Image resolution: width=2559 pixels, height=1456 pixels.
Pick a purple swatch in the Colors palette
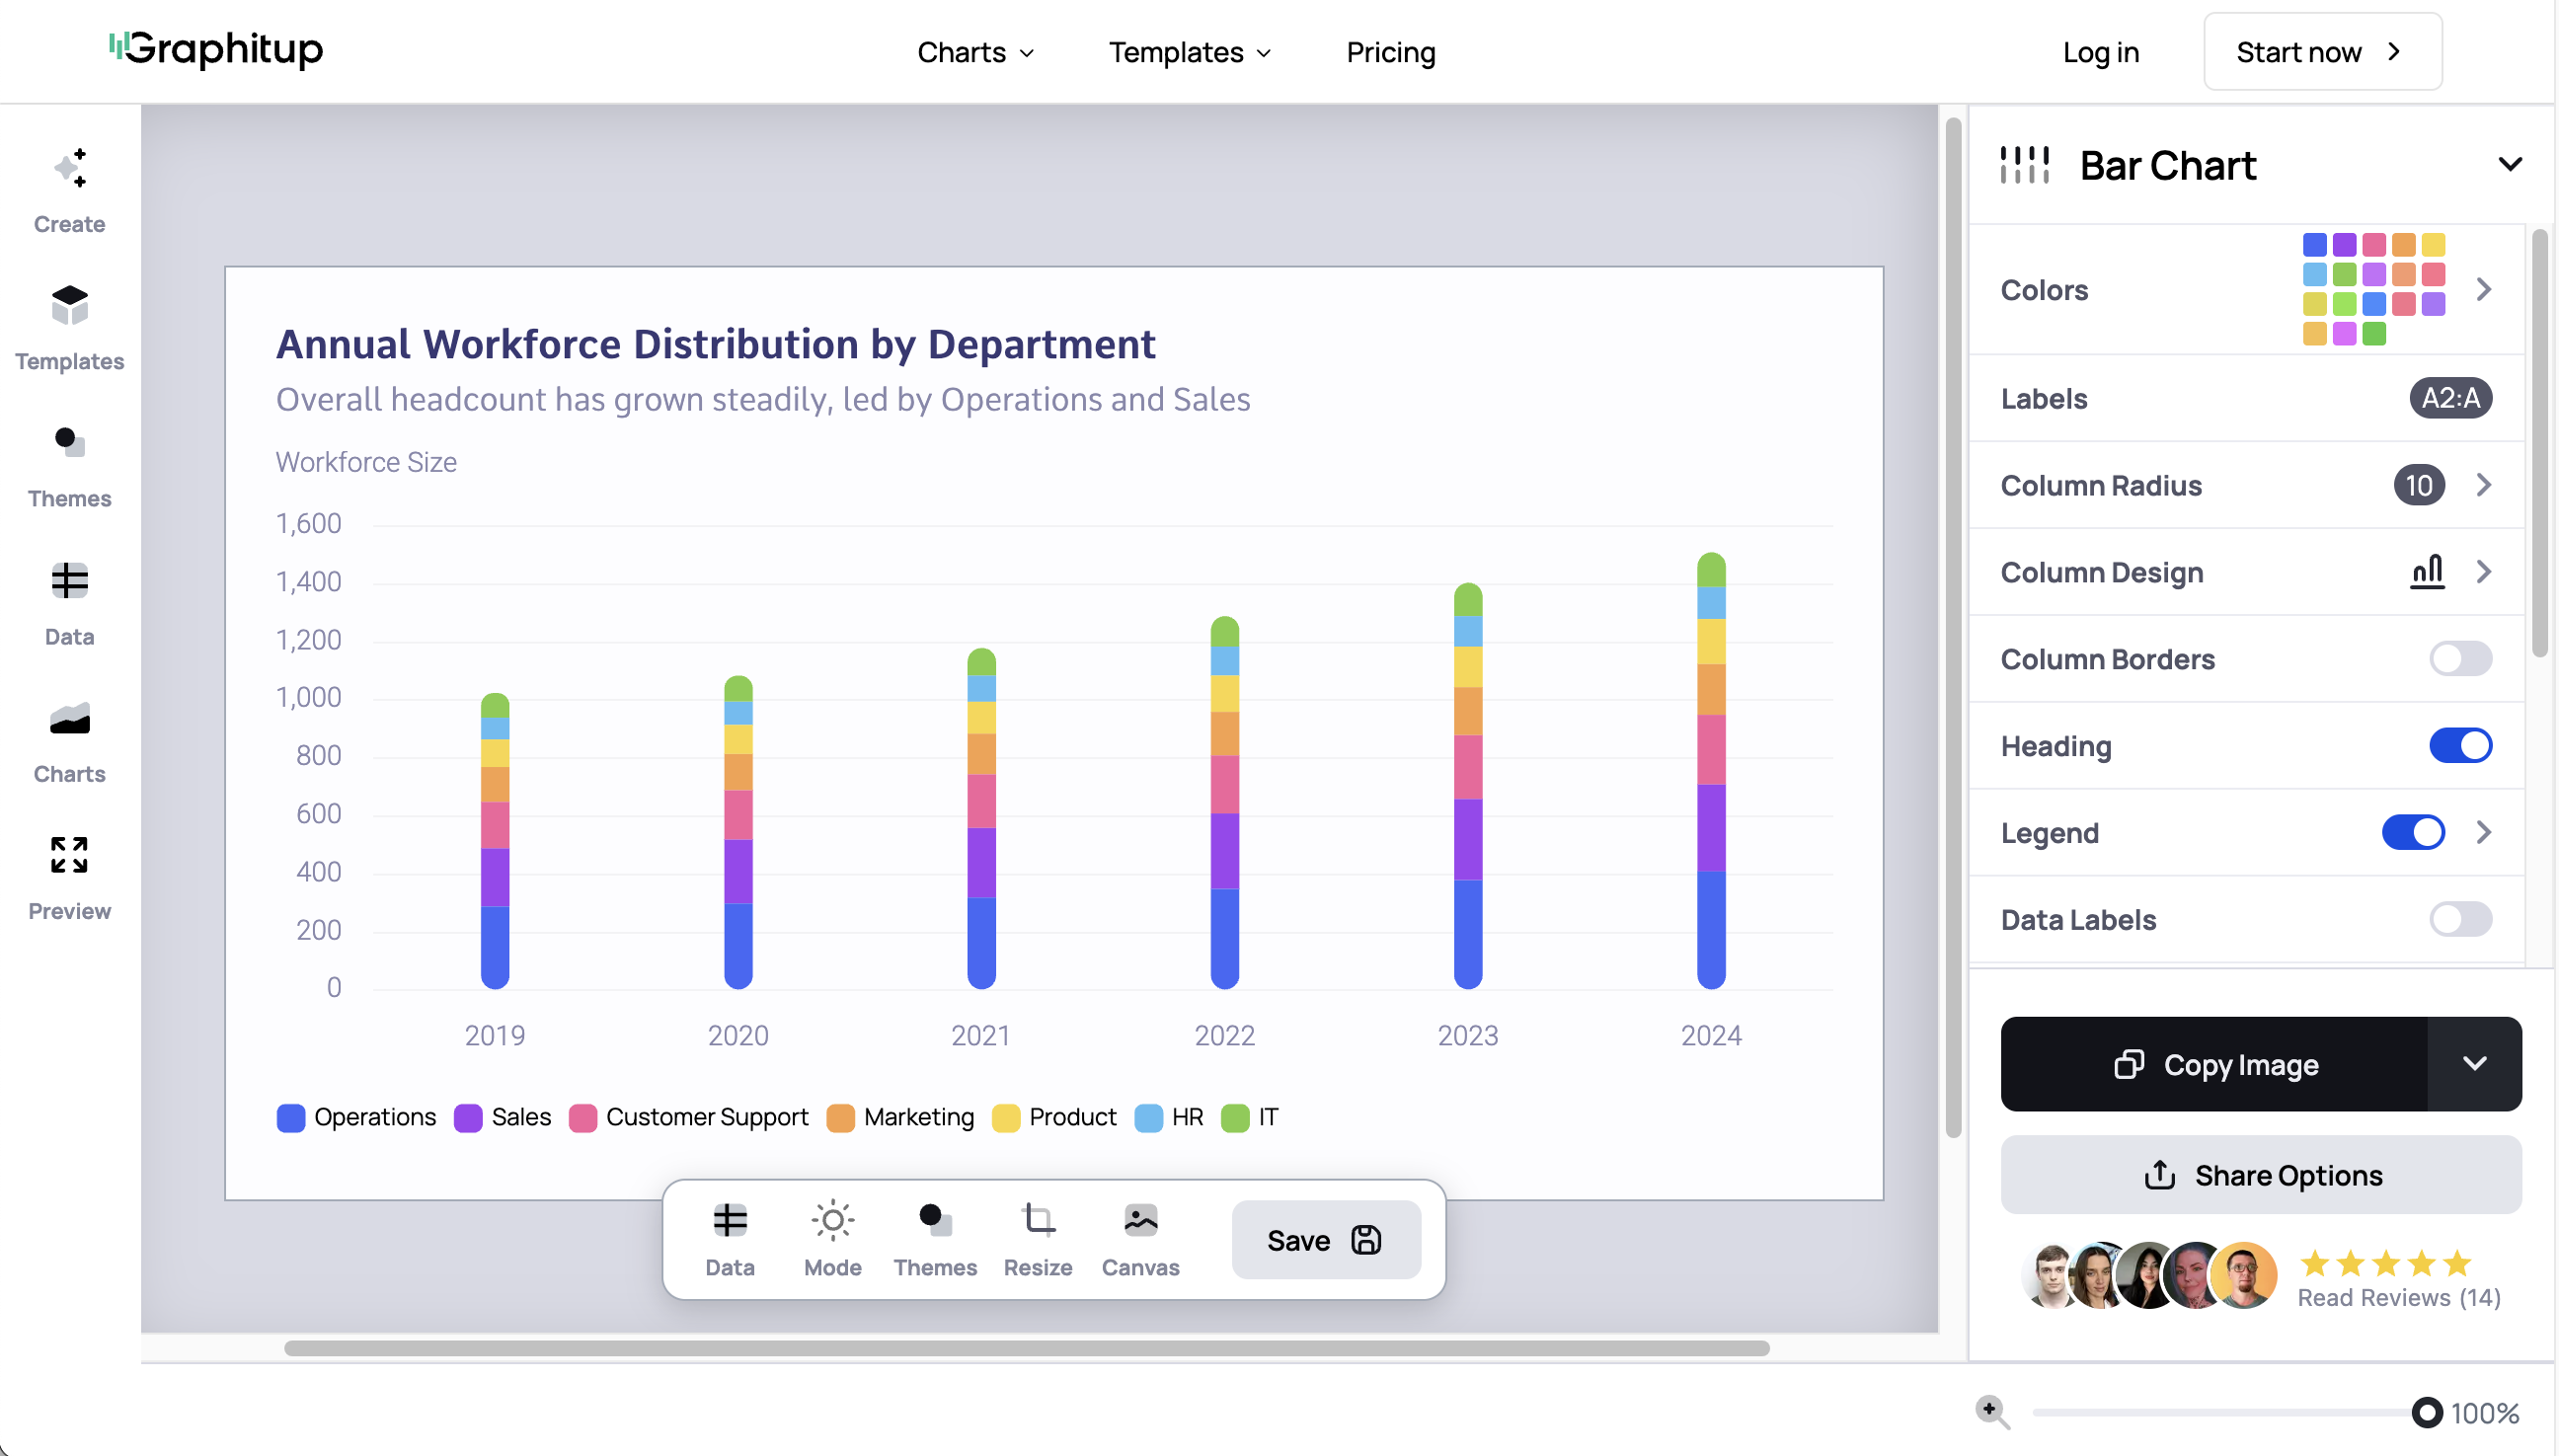2344,243
